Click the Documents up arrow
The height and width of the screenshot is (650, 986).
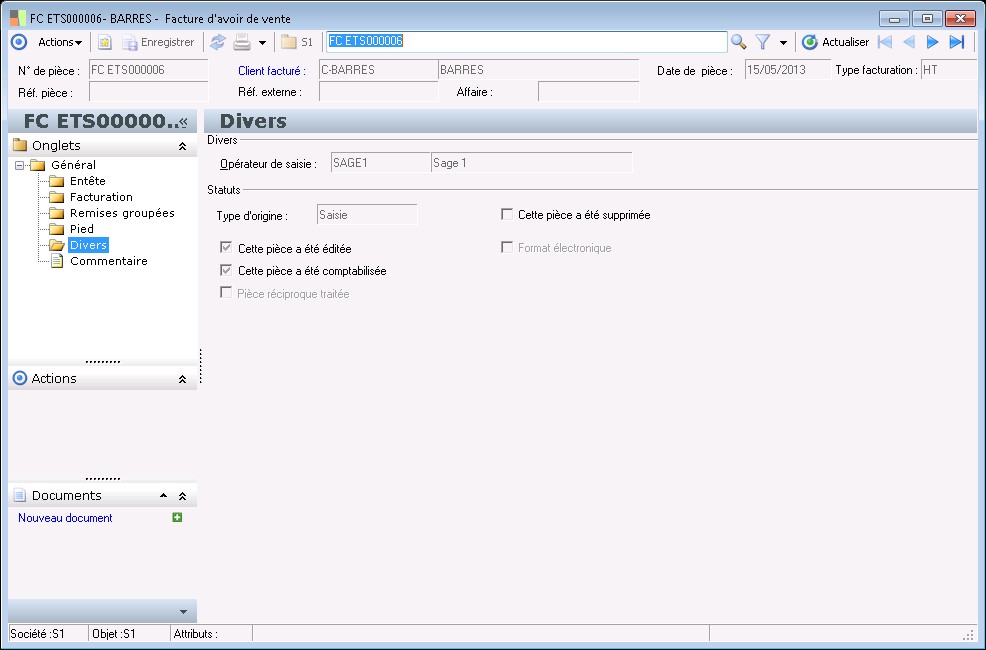click(x=163, y=495)
